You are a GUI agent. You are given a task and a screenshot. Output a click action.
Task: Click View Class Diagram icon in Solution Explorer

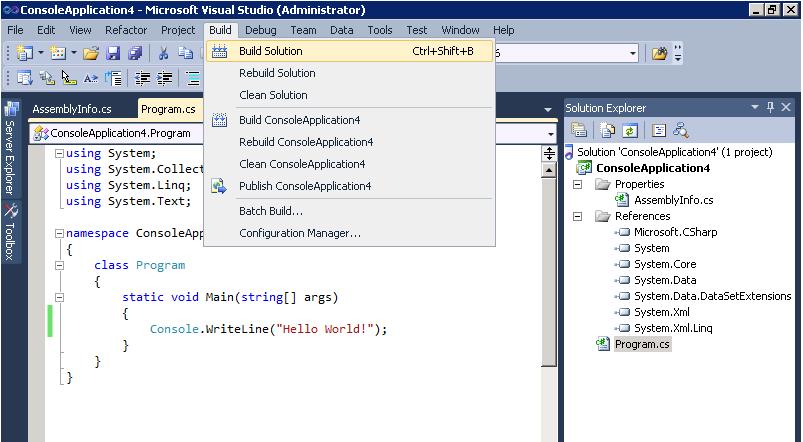[x=681, y=130]
